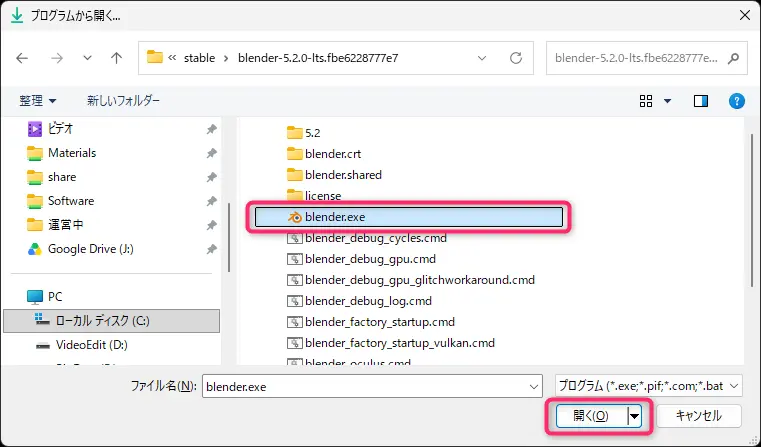Click pin icon beside 運営中
The width and height of the screenshot is (761, 447).
(x=212, y=225)
